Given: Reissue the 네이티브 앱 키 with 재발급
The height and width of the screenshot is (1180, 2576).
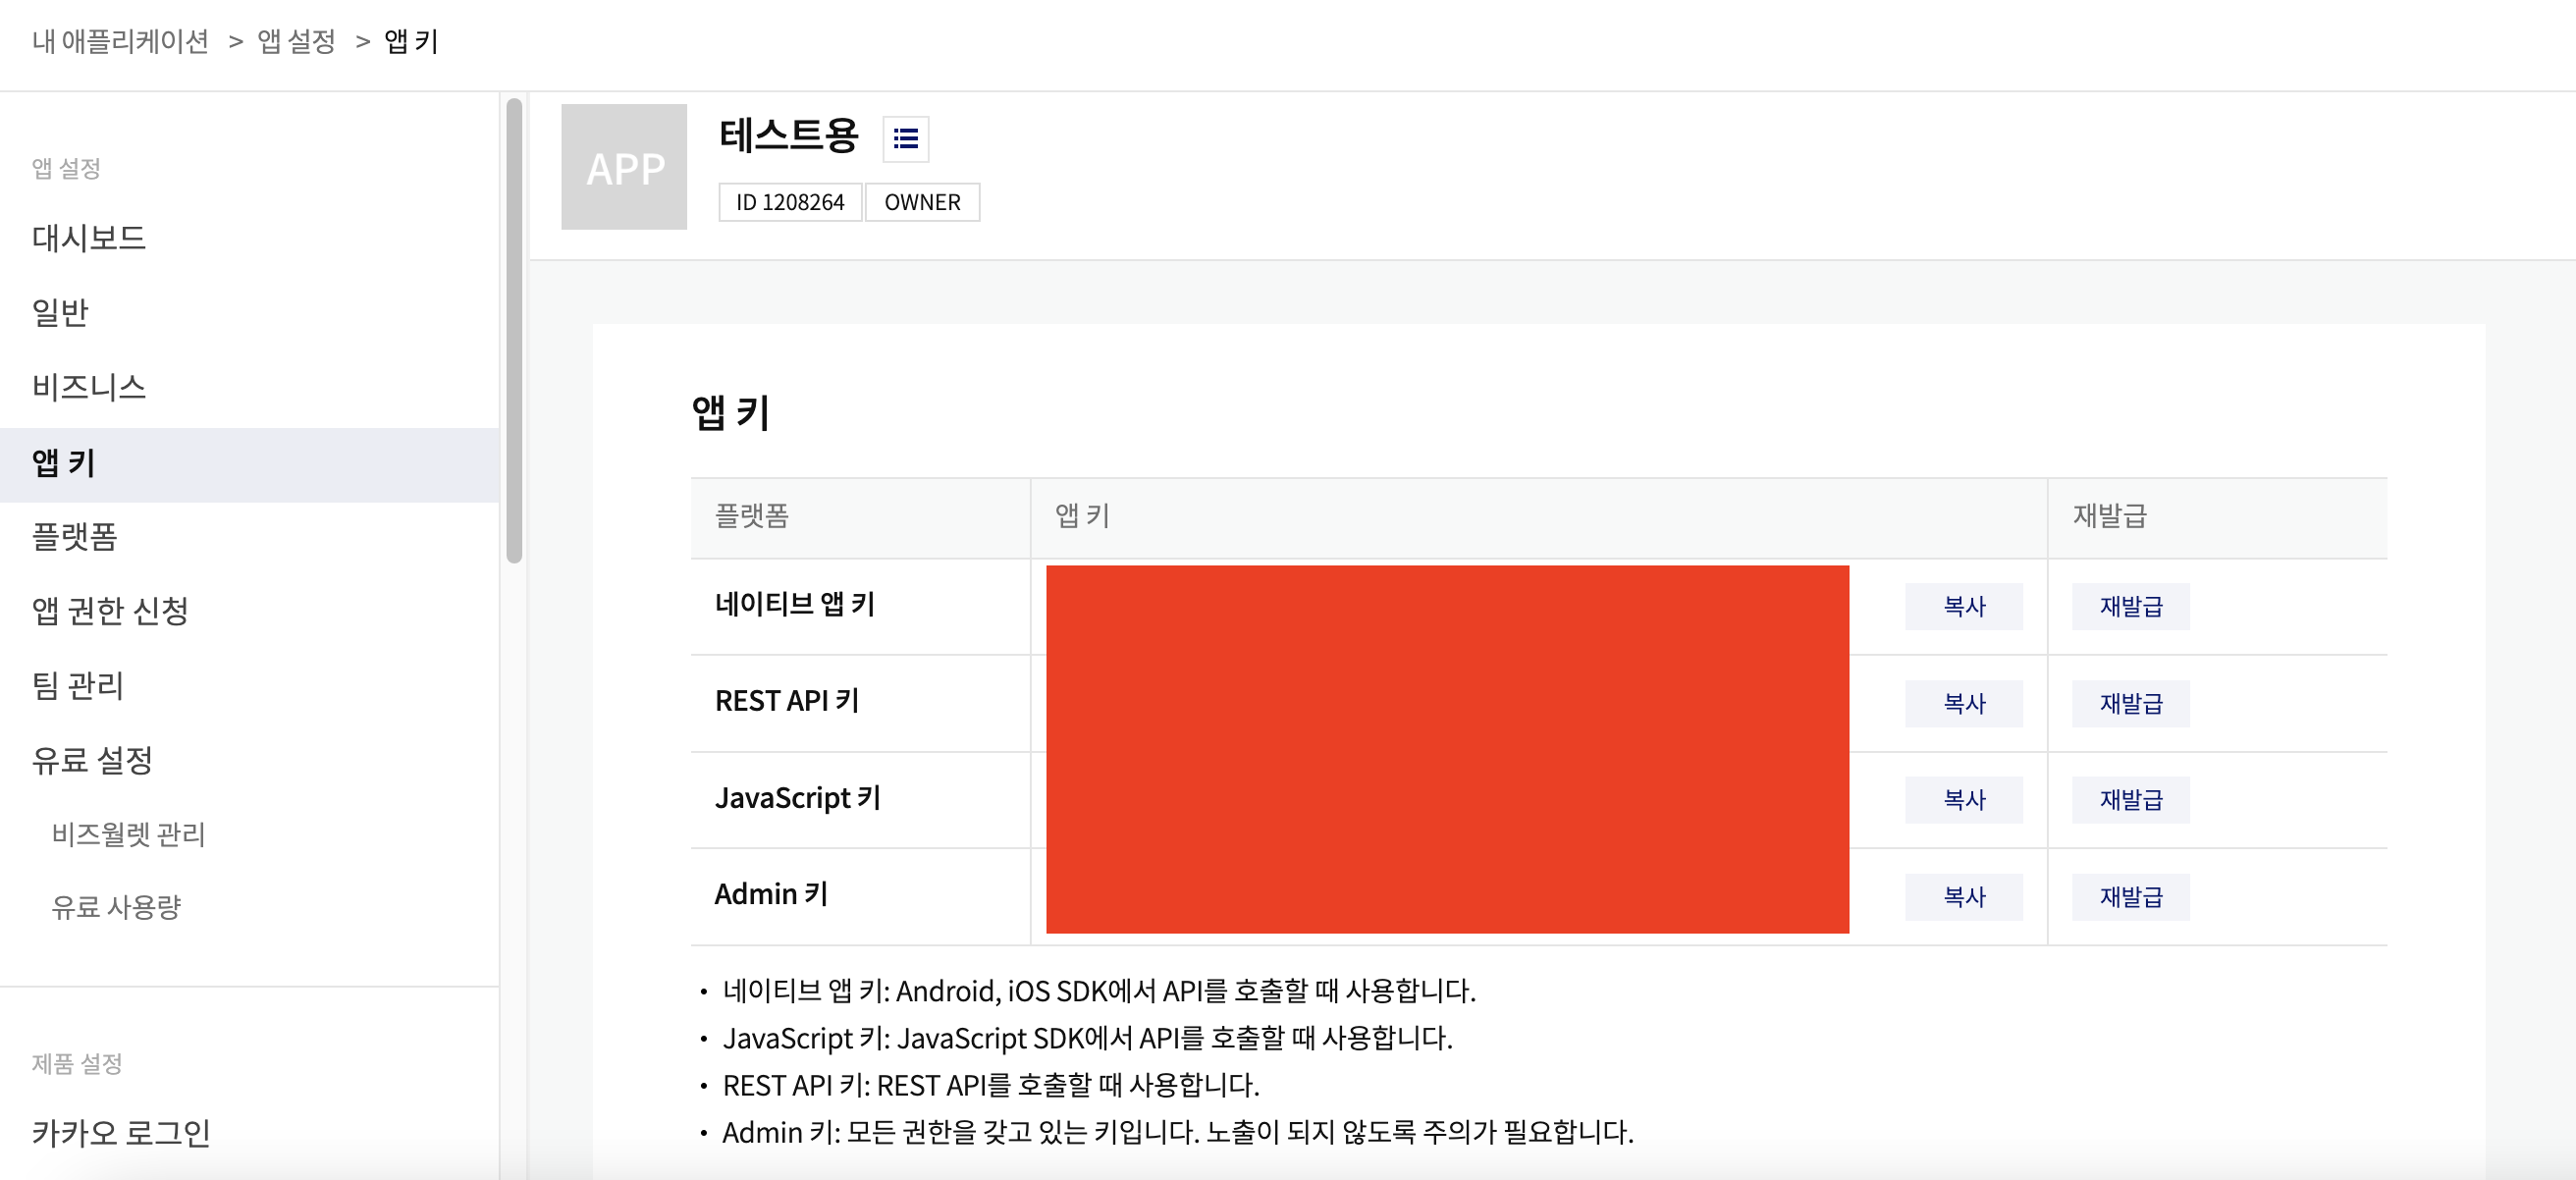Looking at the screenshot, I should [2130, 606].
